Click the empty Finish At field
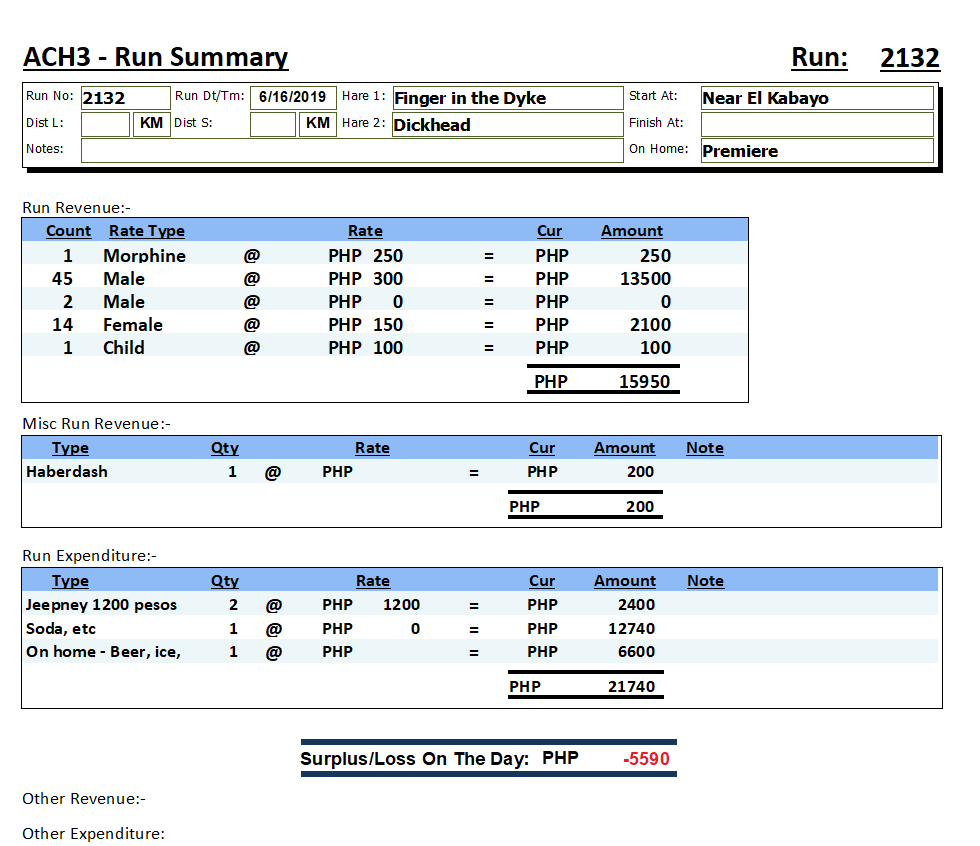Viewport: 980px width, 846px height. pyautogui.click(x=816, y=124)
